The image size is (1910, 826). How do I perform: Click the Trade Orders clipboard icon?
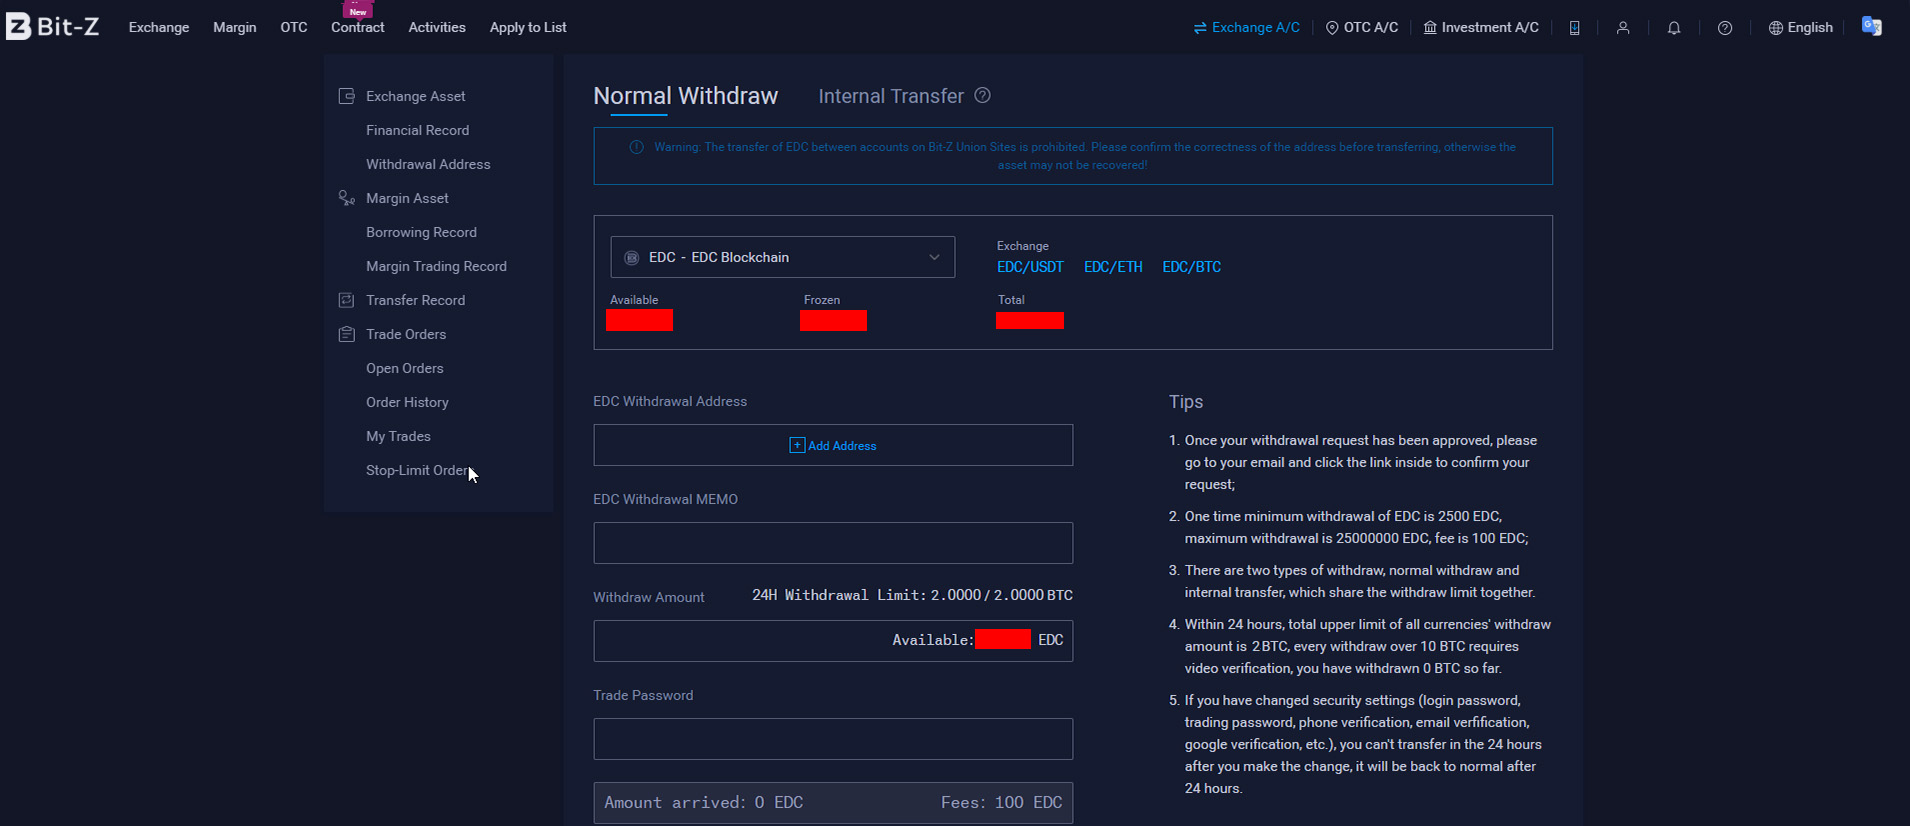point(347,334)
